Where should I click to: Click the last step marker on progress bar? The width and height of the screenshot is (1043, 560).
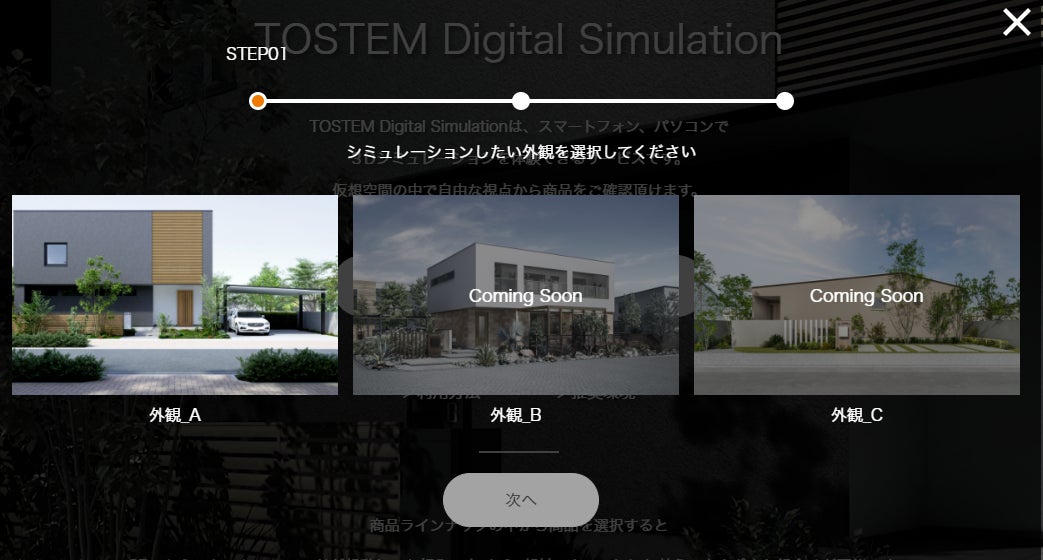[785, 101]
